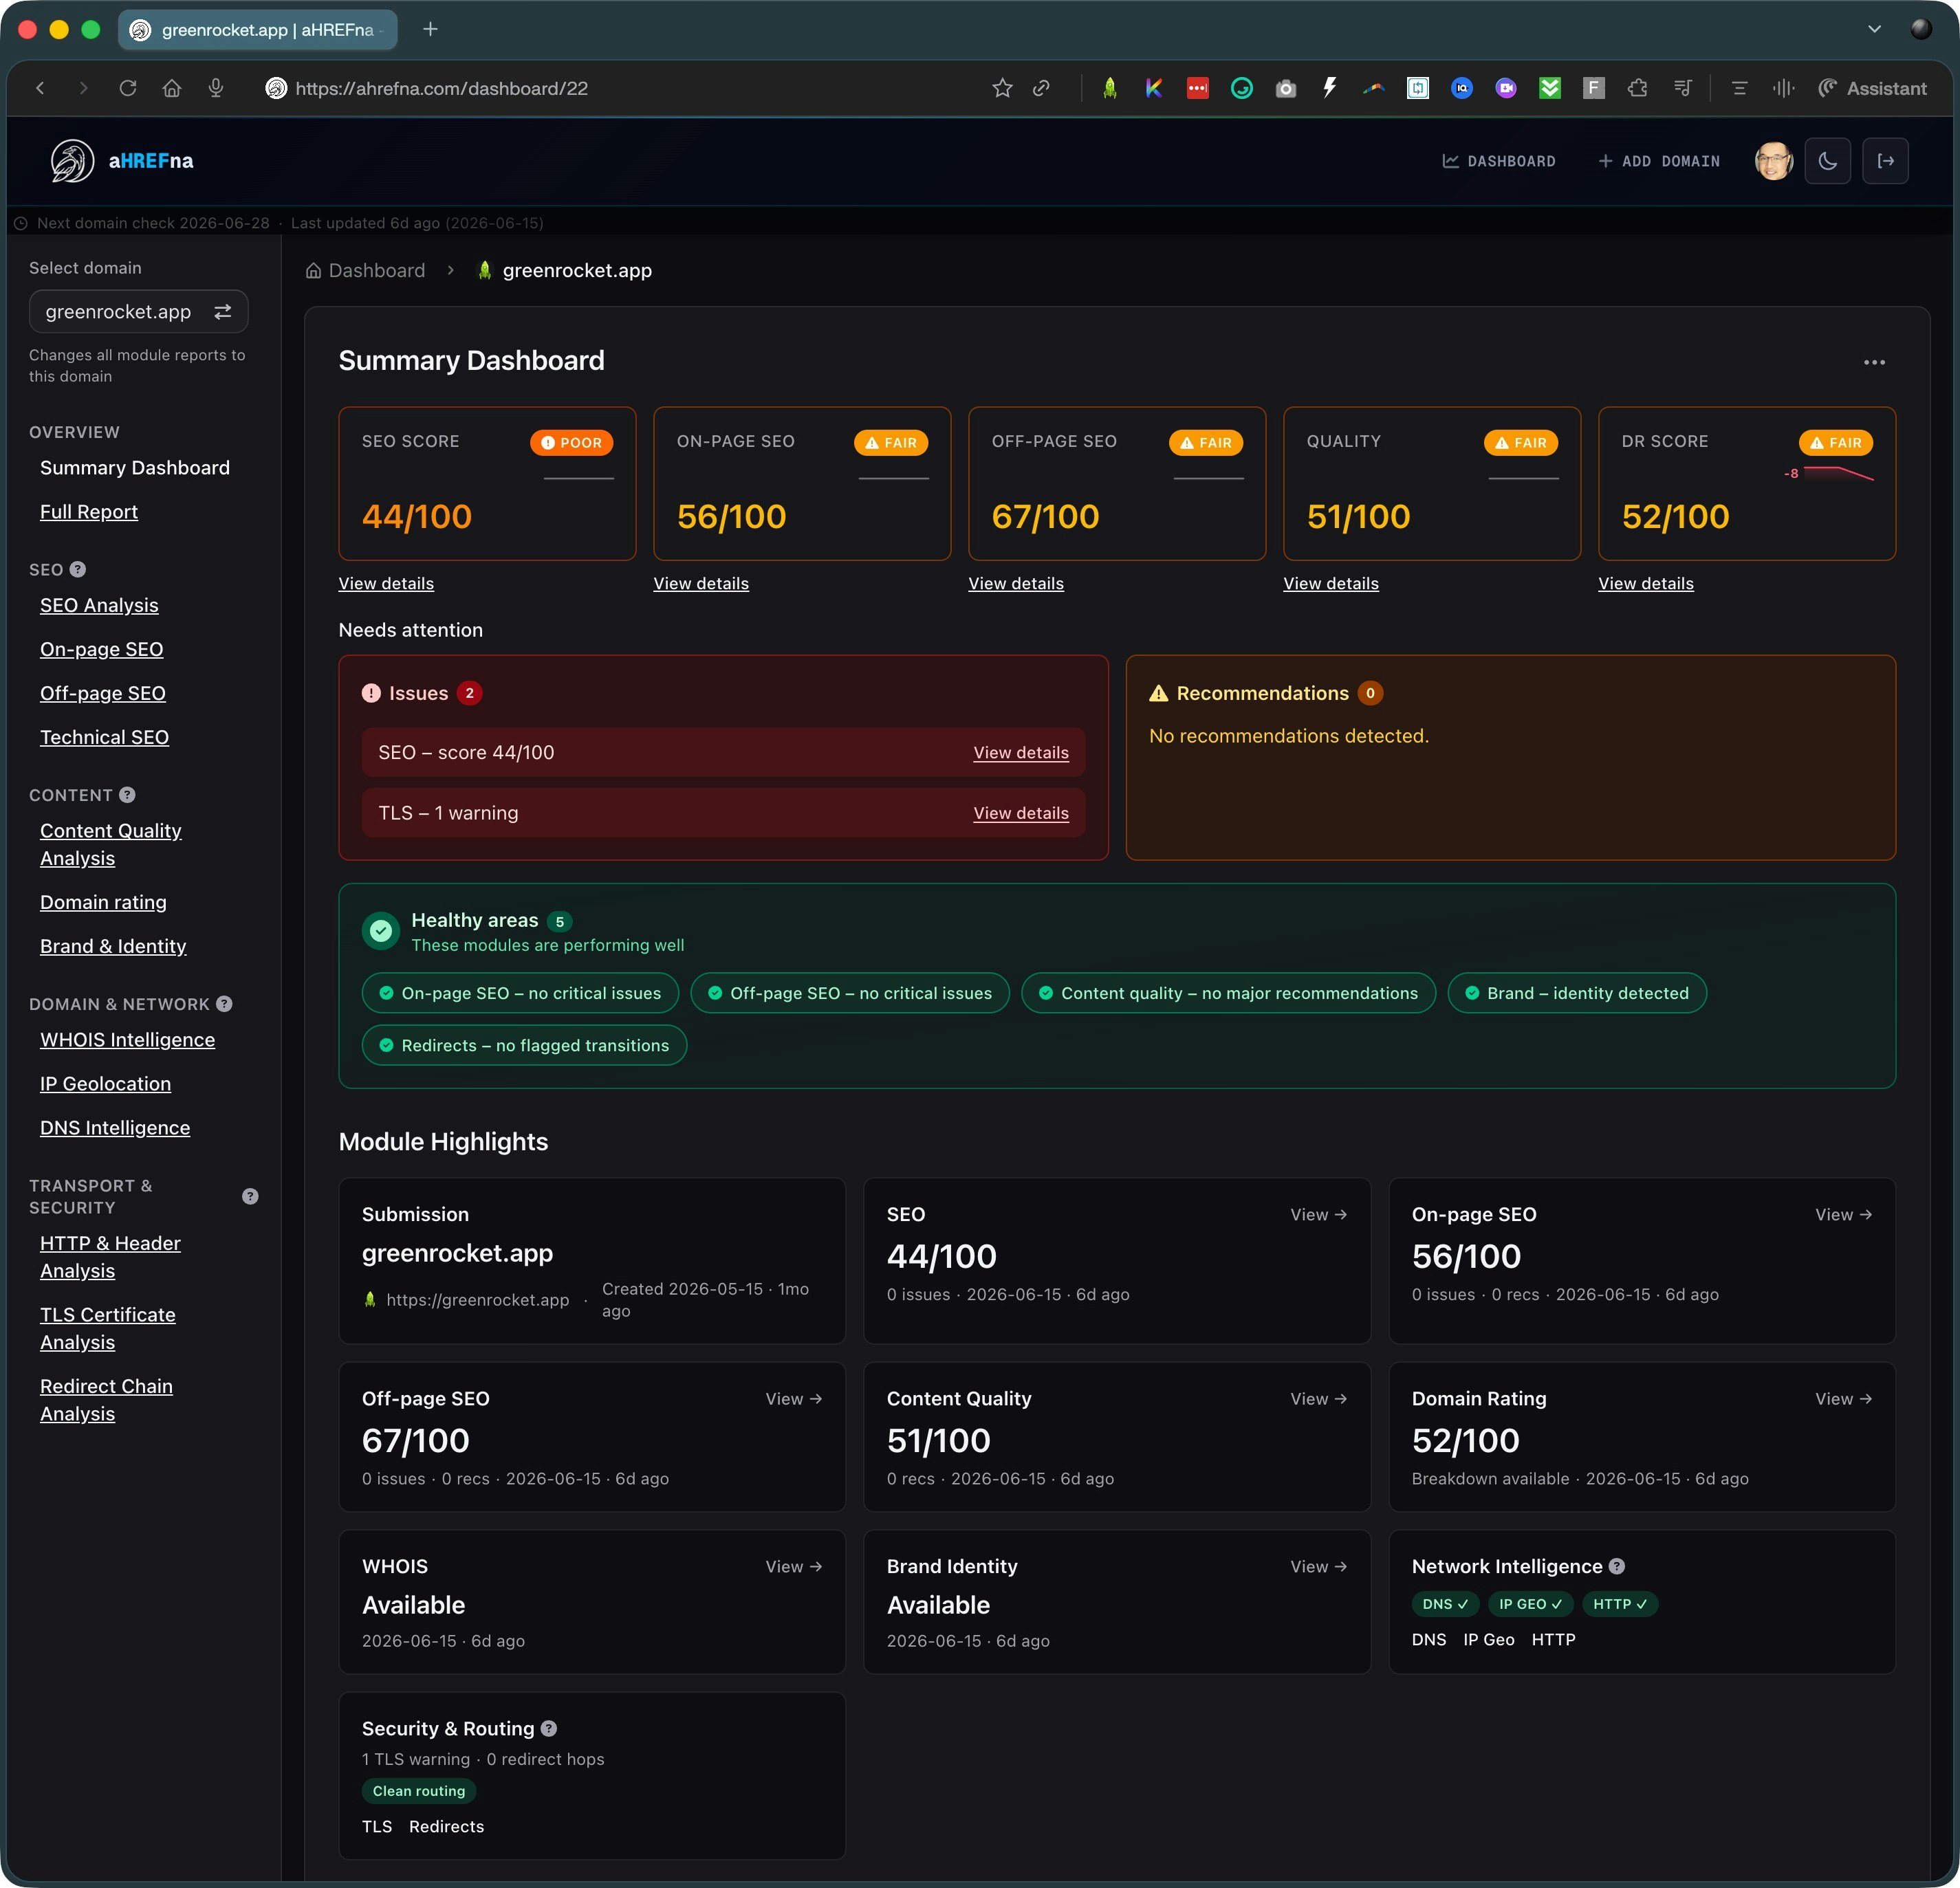1960x1888 pixels.
Task: Click Dashboard breadcrumb
Action: click(x=365, y=271)
